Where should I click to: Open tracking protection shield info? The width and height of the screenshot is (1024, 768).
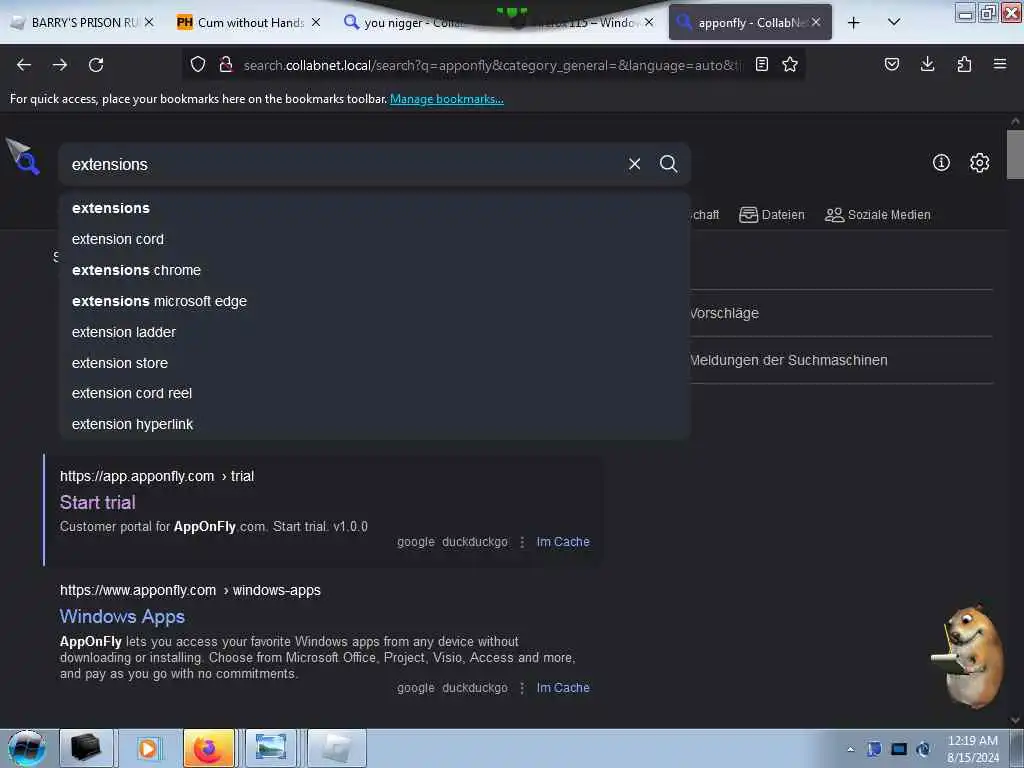(198, 64)
